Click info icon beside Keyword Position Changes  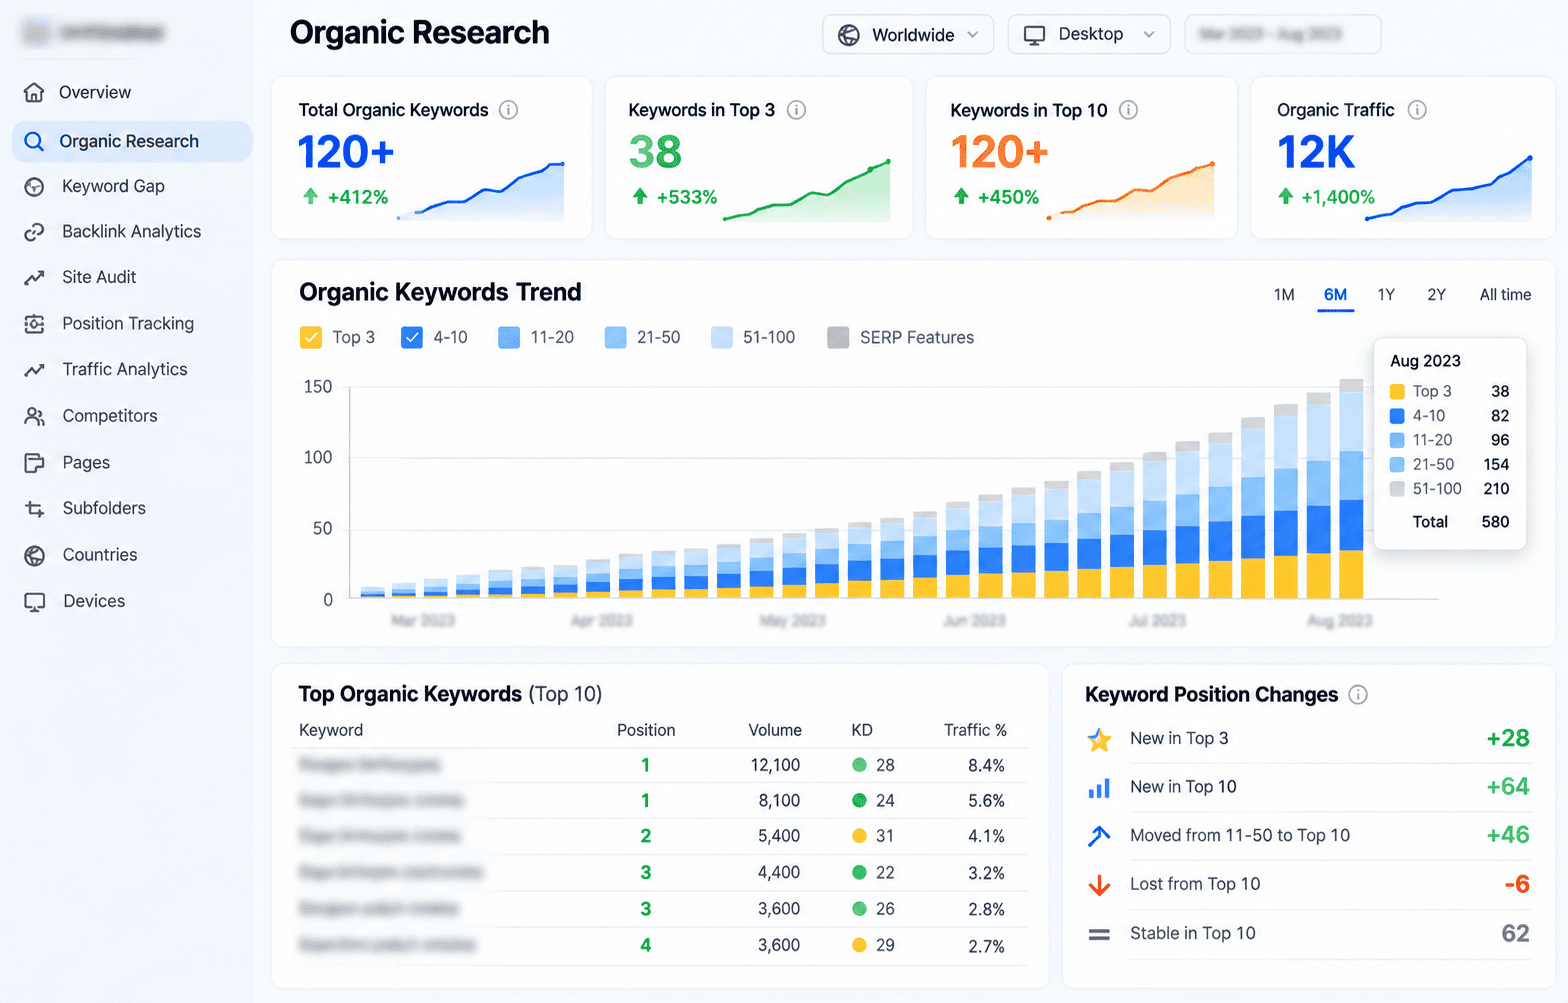1358,695
